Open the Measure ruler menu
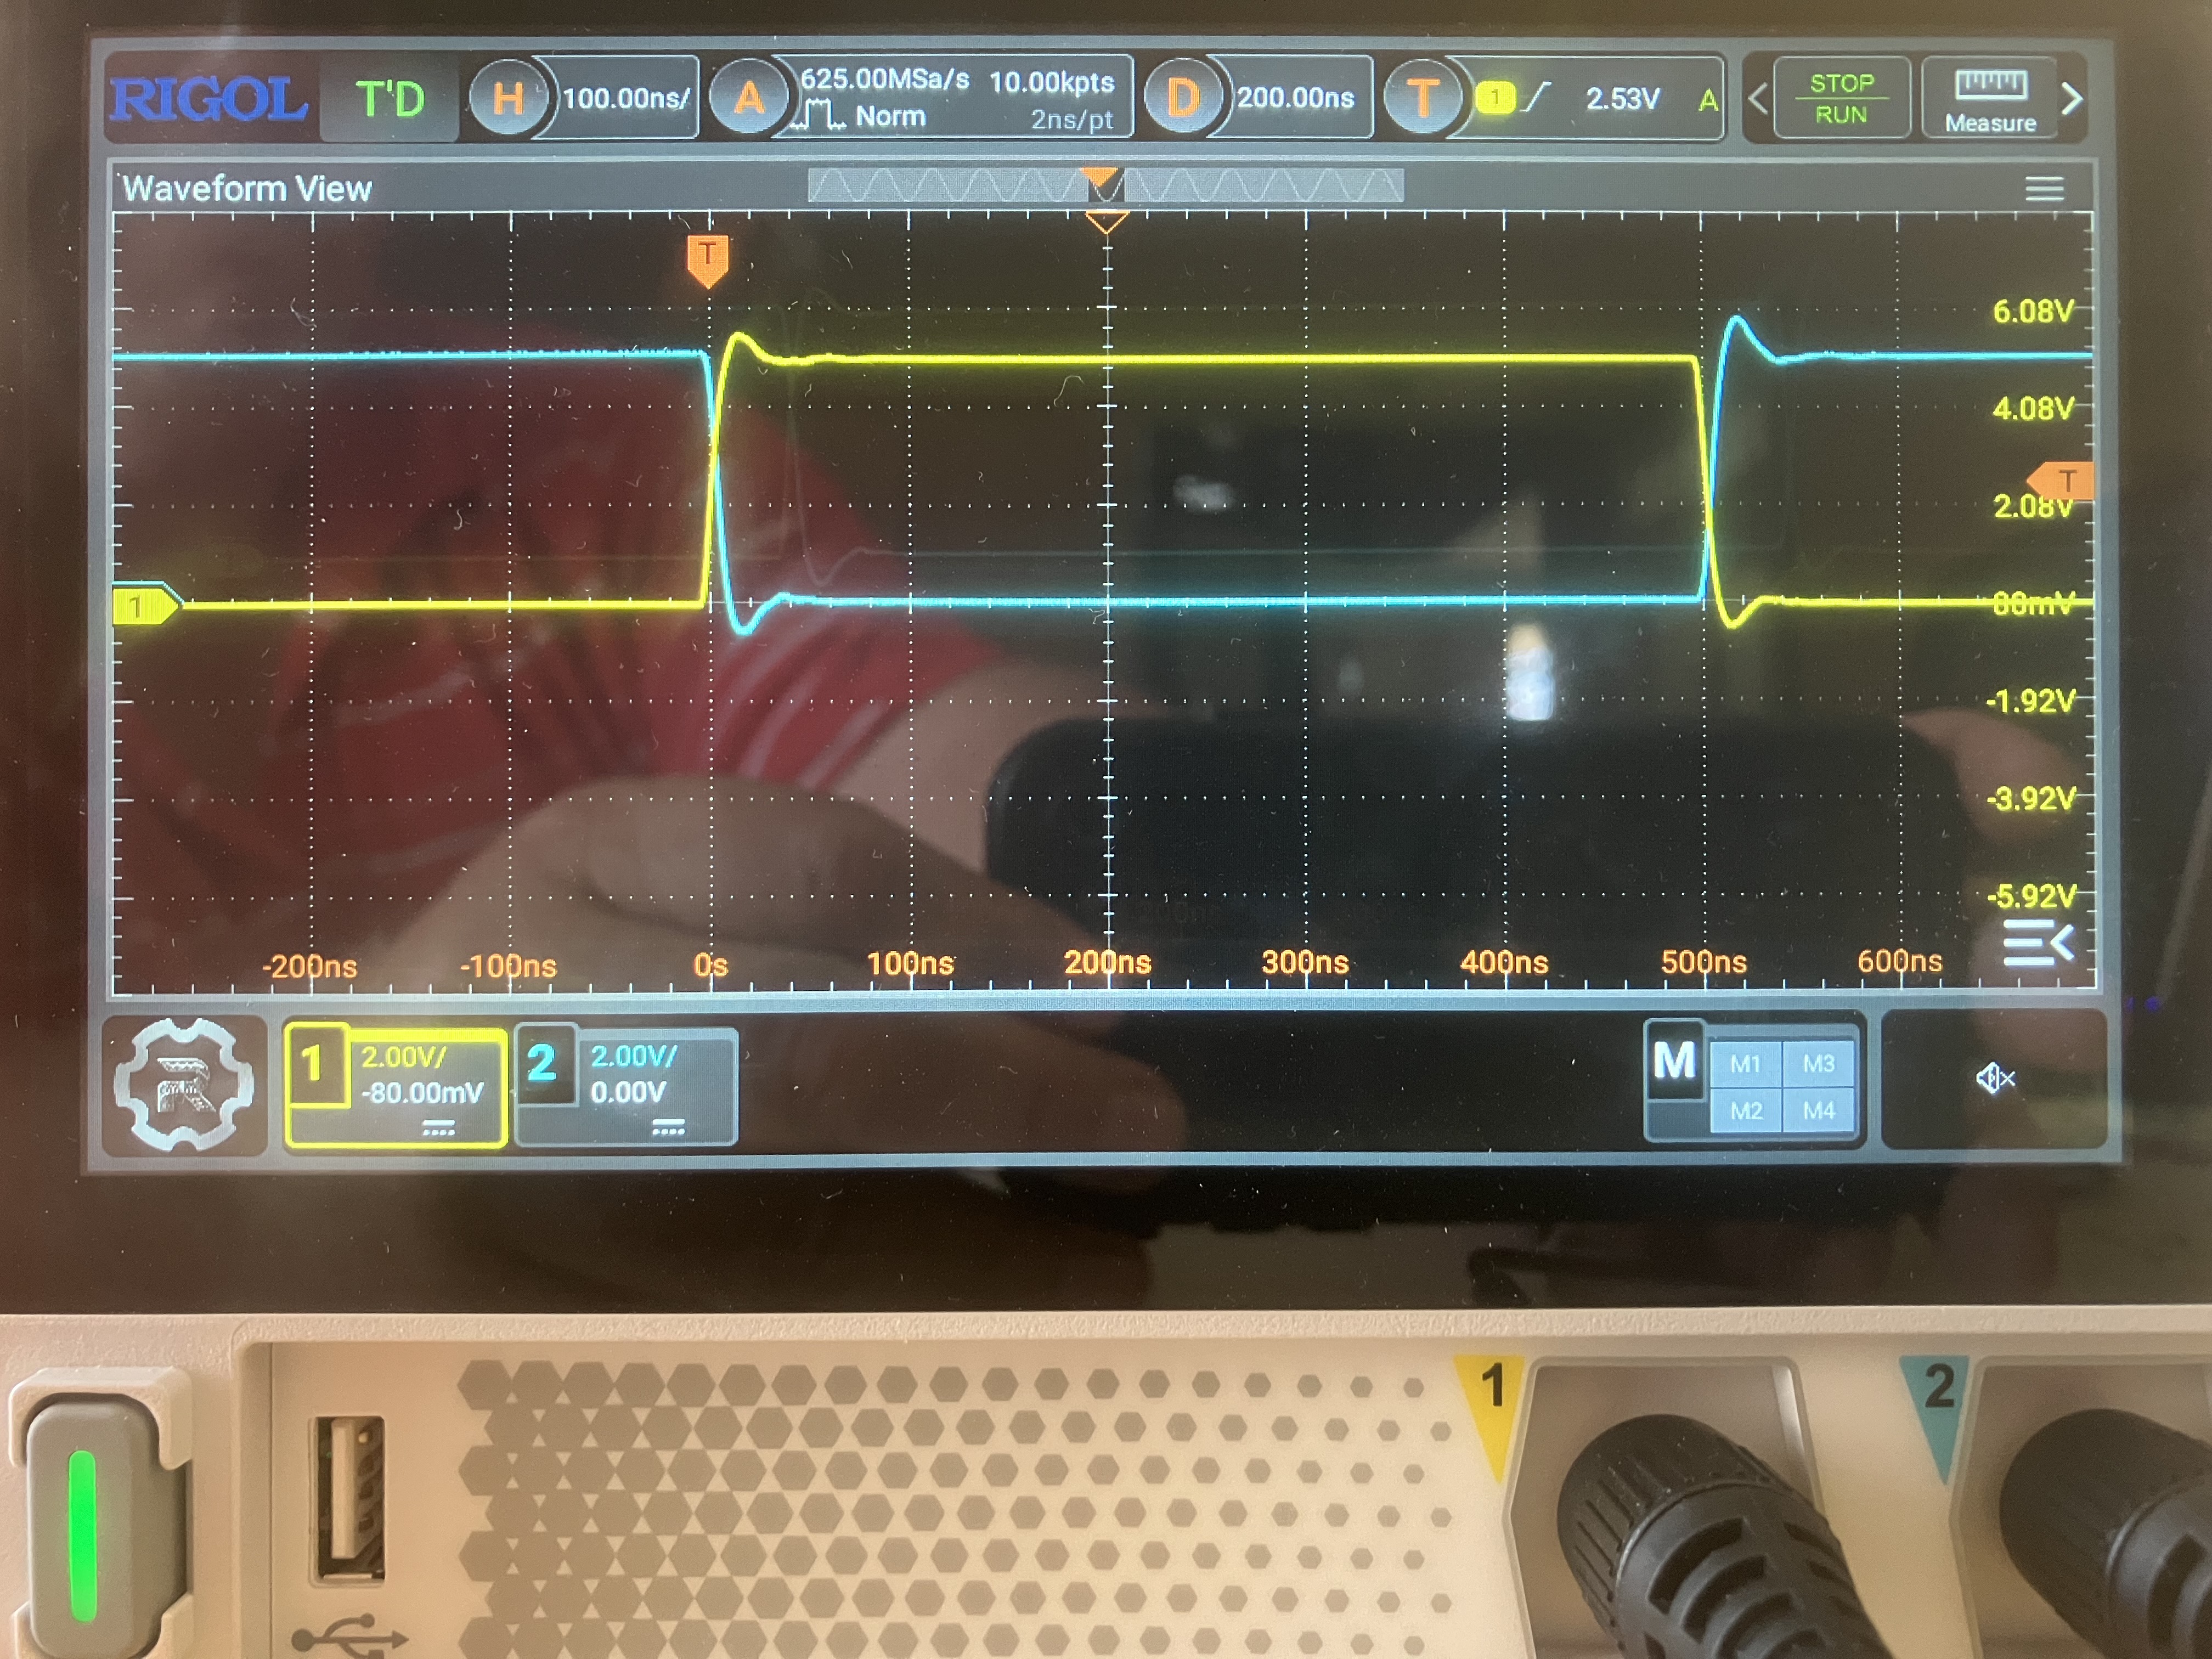The image size is (2212, 1659). (x=1989, y=98)
